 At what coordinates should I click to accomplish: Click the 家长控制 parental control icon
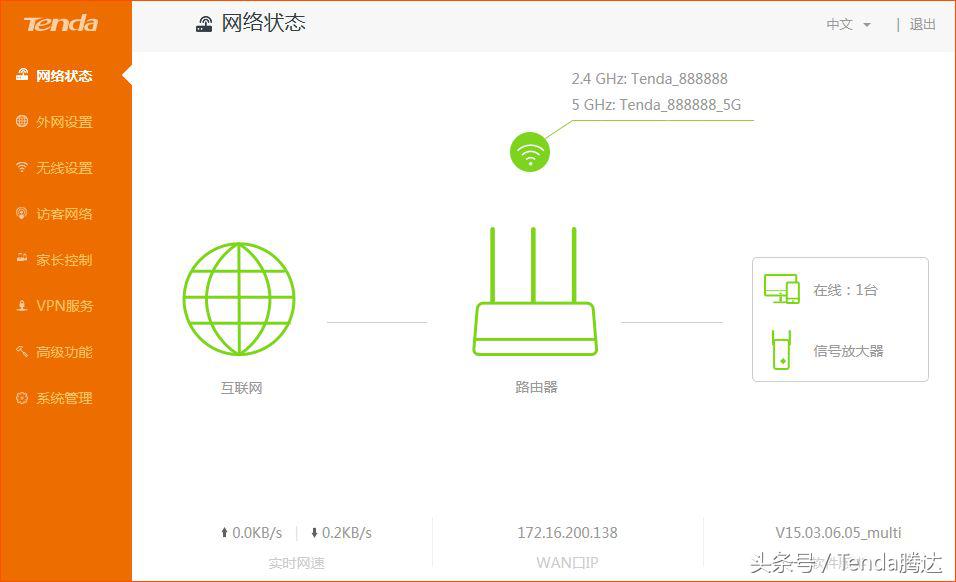(x=22, y=259)
